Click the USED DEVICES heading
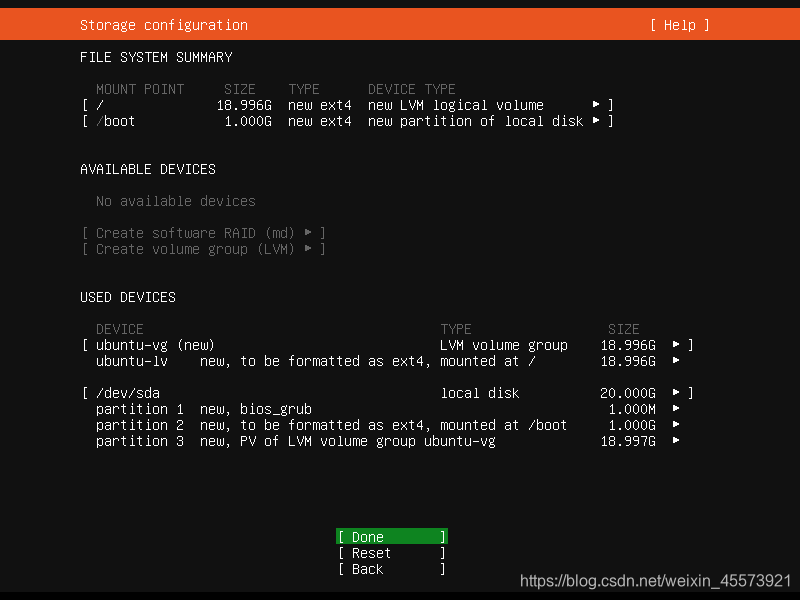 tap(128, 297)
